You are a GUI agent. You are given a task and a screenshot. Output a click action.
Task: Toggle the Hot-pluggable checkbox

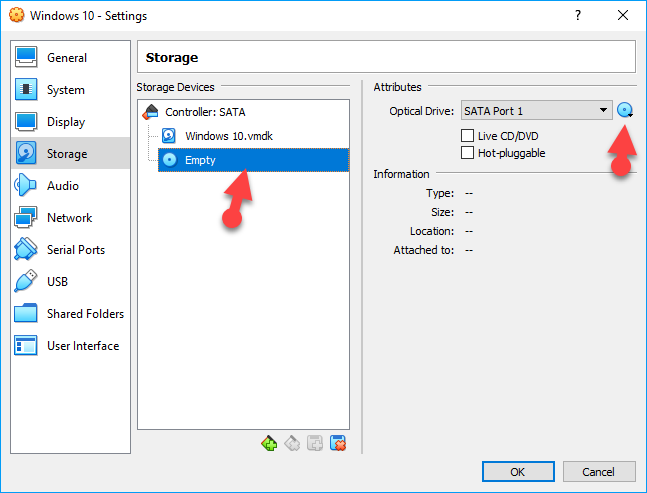[467, 153]
